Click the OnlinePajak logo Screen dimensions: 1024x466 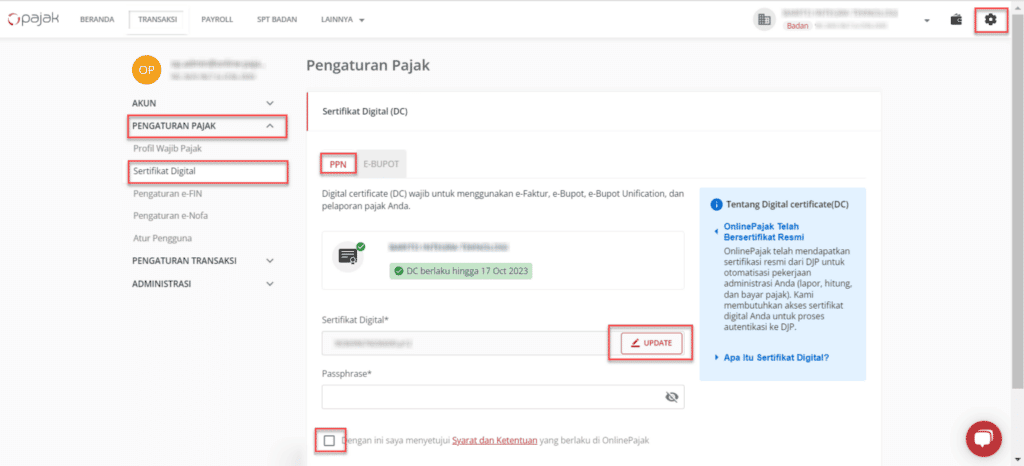pos(33,20)
